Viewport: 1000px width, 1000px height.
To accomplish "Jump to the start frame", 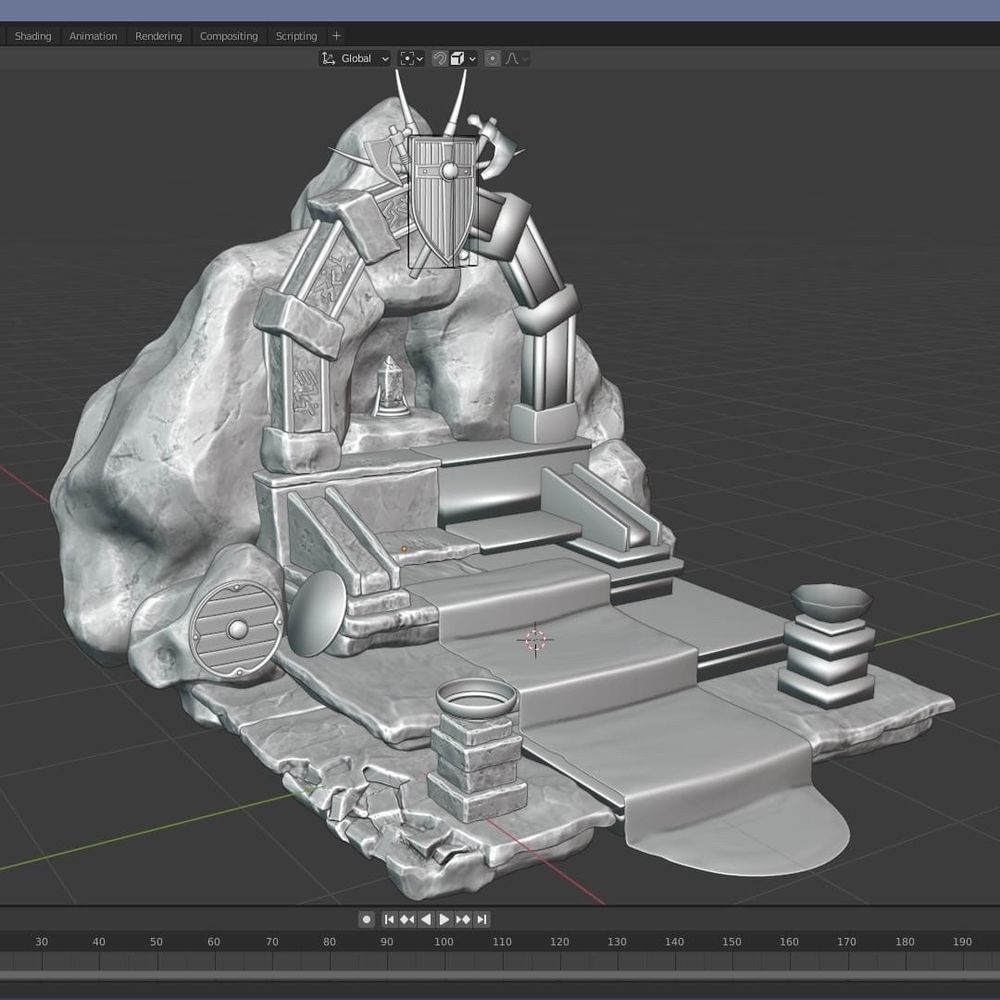I will click(x=388, y=919).
